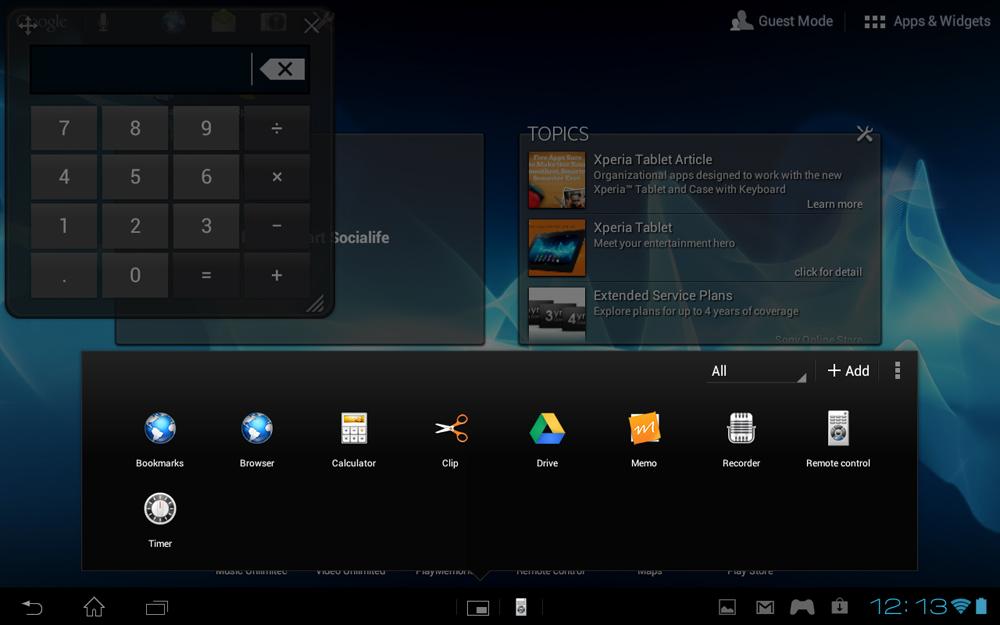This screenshot has height=625, width=1000.
Task: Tap calculator minus key
Action: [277, 226]
